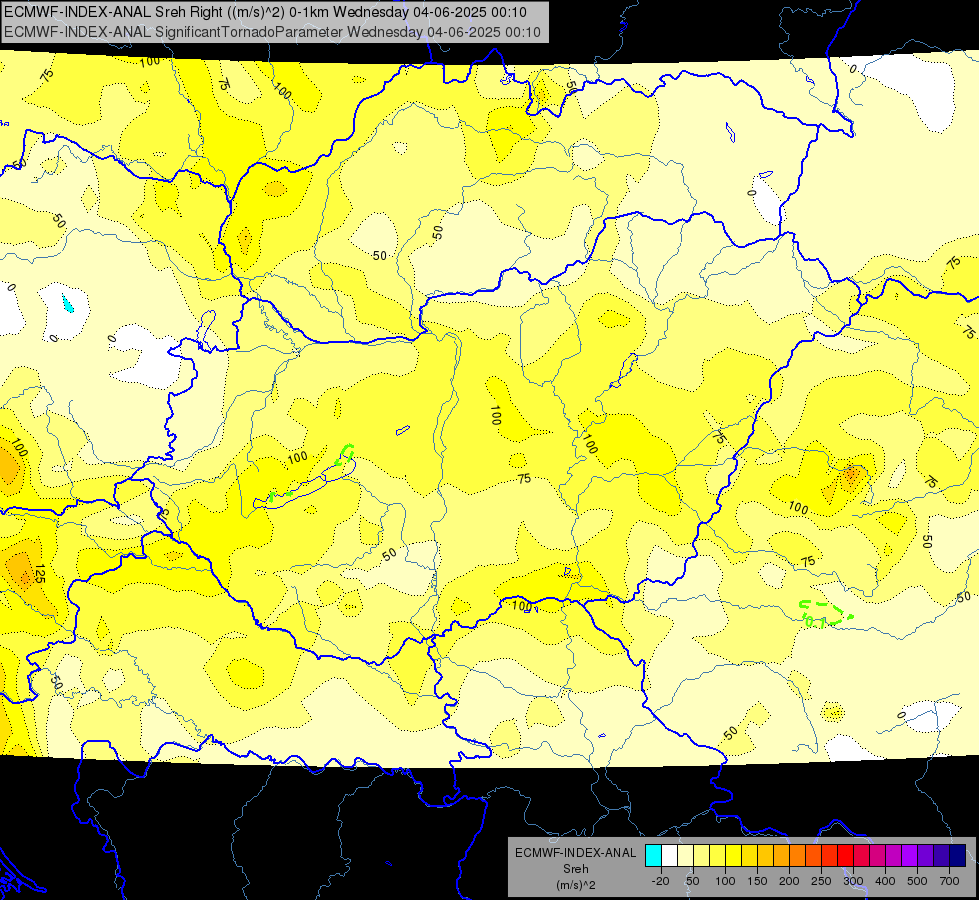
Task: Click the '(m/s)^2' unit label in the legend
Action: point(576,885)
